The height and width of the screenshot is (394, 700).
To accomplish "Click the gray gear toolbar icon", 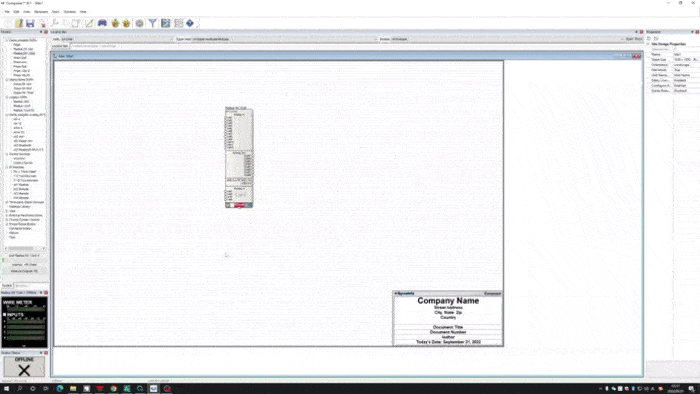I will coord(140,23).
